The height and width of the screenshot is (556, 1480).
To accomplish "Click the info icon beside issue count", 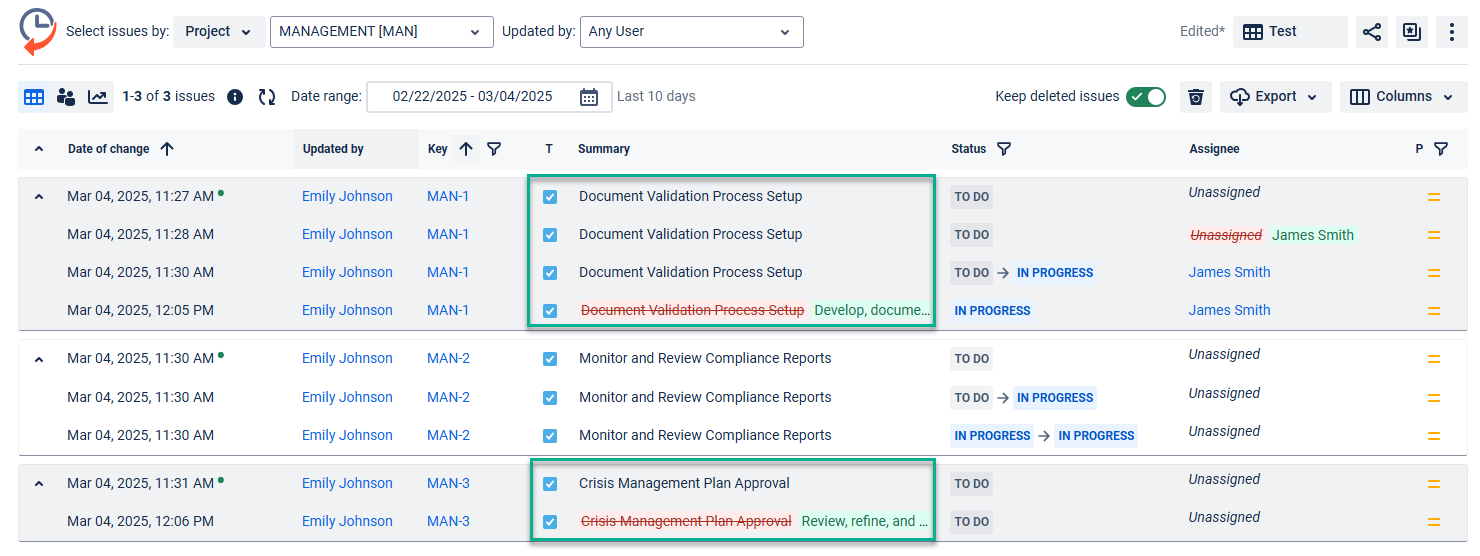I will [235, 97].
